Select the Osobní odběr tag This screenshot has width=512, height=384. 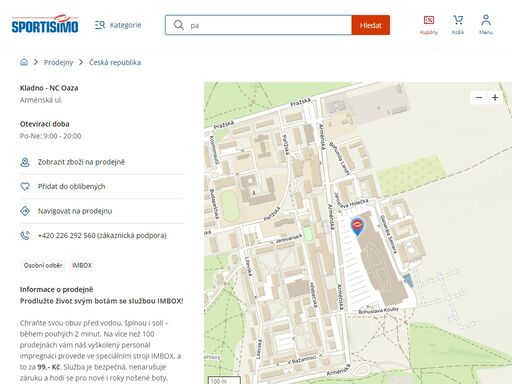pyautogui.click(x=43, y=265)
